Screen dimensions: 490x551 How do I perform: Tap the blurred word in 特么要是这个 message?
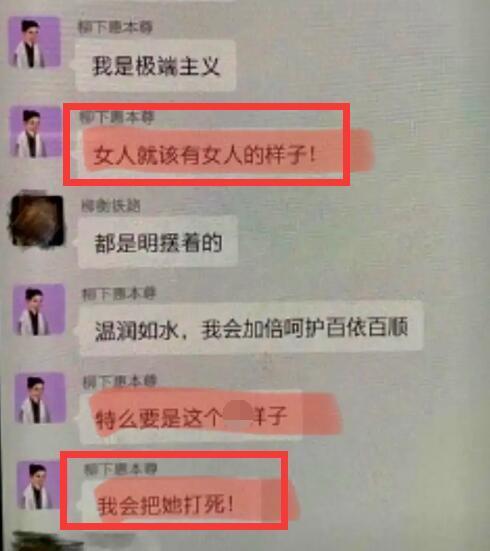click(x=239, y=415)
